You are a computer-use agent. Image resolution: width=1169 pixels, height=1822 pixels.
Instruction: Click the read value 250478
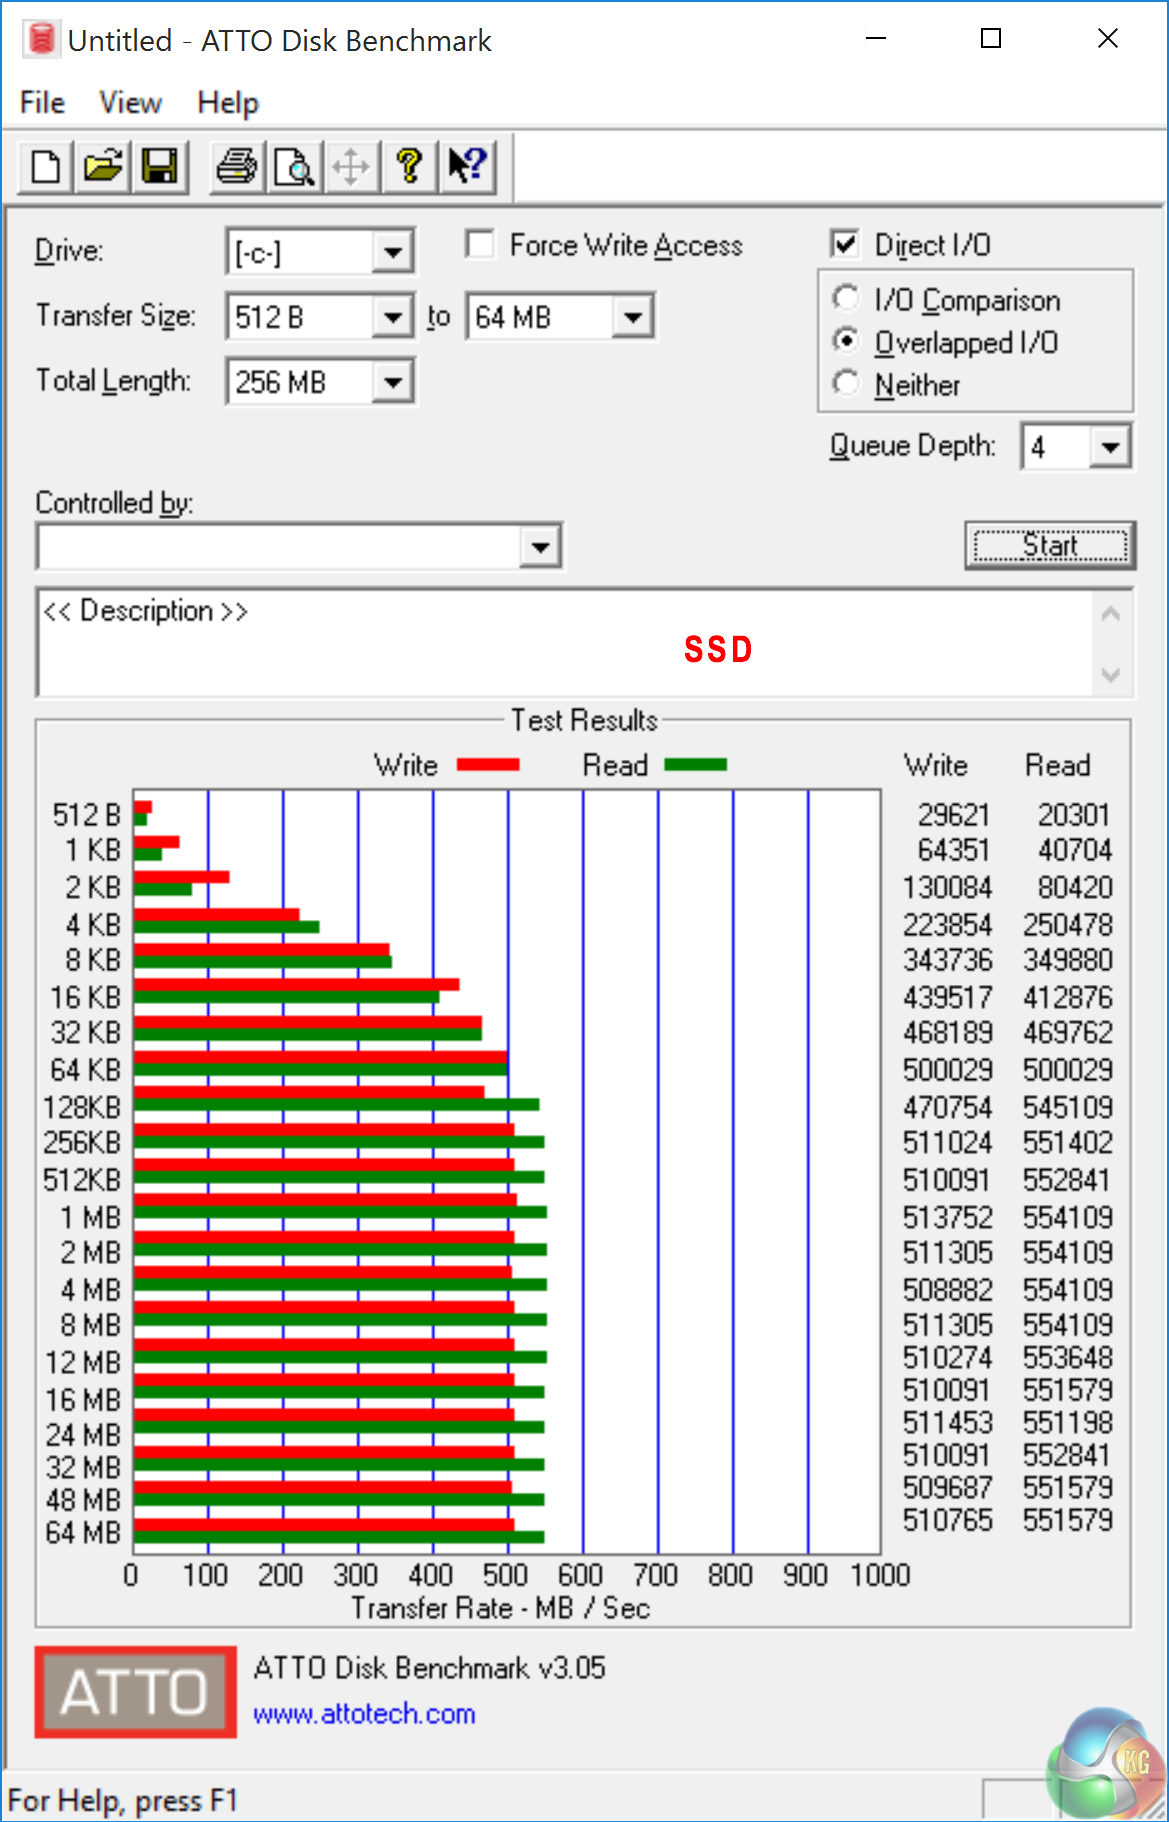tap(1068, 925)
